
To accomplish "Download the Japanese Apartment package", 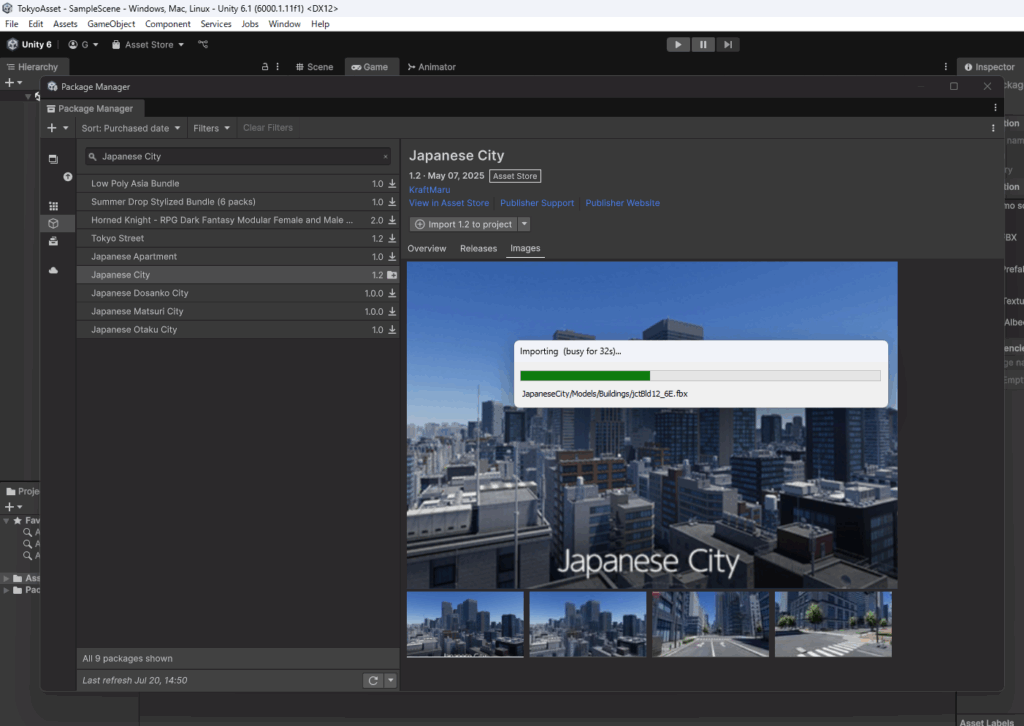I will pos(392,257).
